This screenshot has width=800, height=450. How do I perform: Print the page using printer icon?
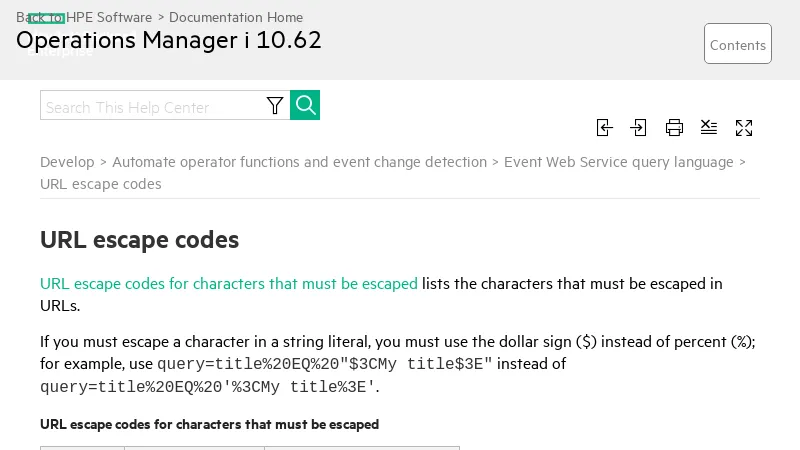coord(674,127)
